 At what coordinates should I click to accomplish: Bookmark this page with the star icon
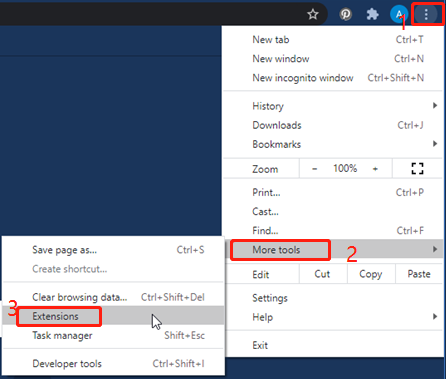[x=313, y=14]
